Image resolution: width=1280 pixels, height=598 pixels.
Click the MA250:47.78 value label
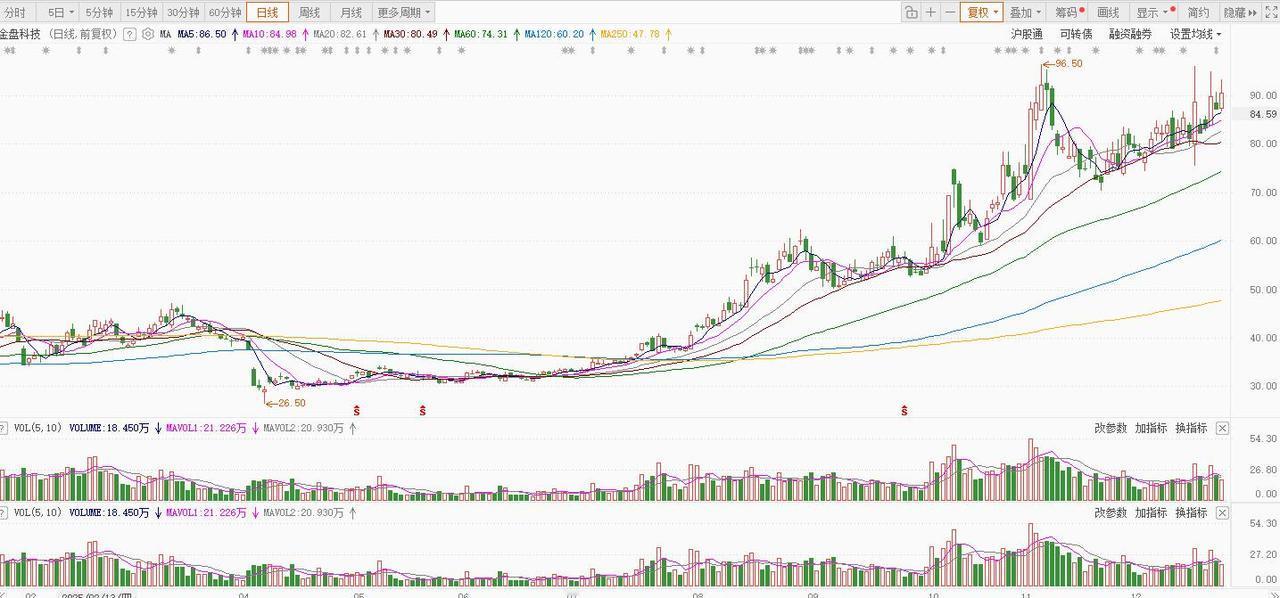[x=630, y=34]
